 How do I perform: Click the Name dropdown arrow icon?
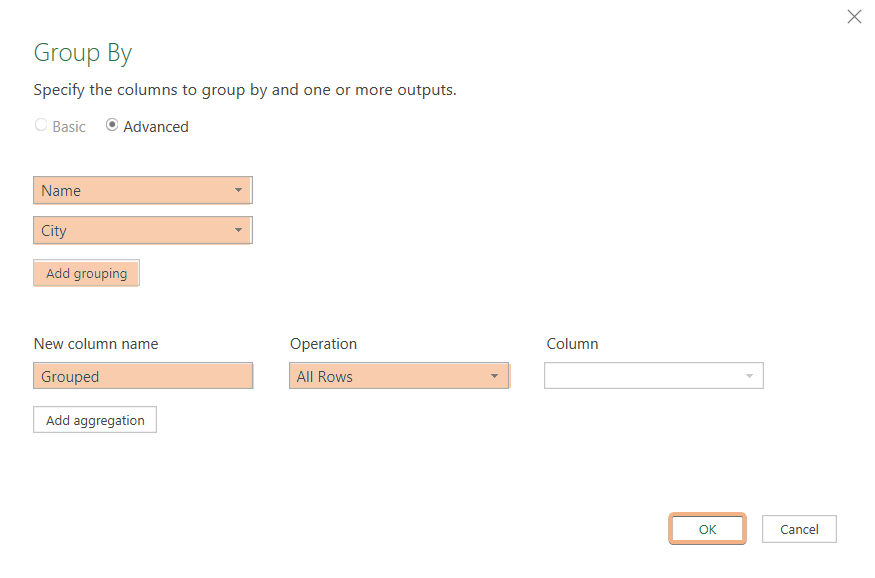tap(239, 190)
